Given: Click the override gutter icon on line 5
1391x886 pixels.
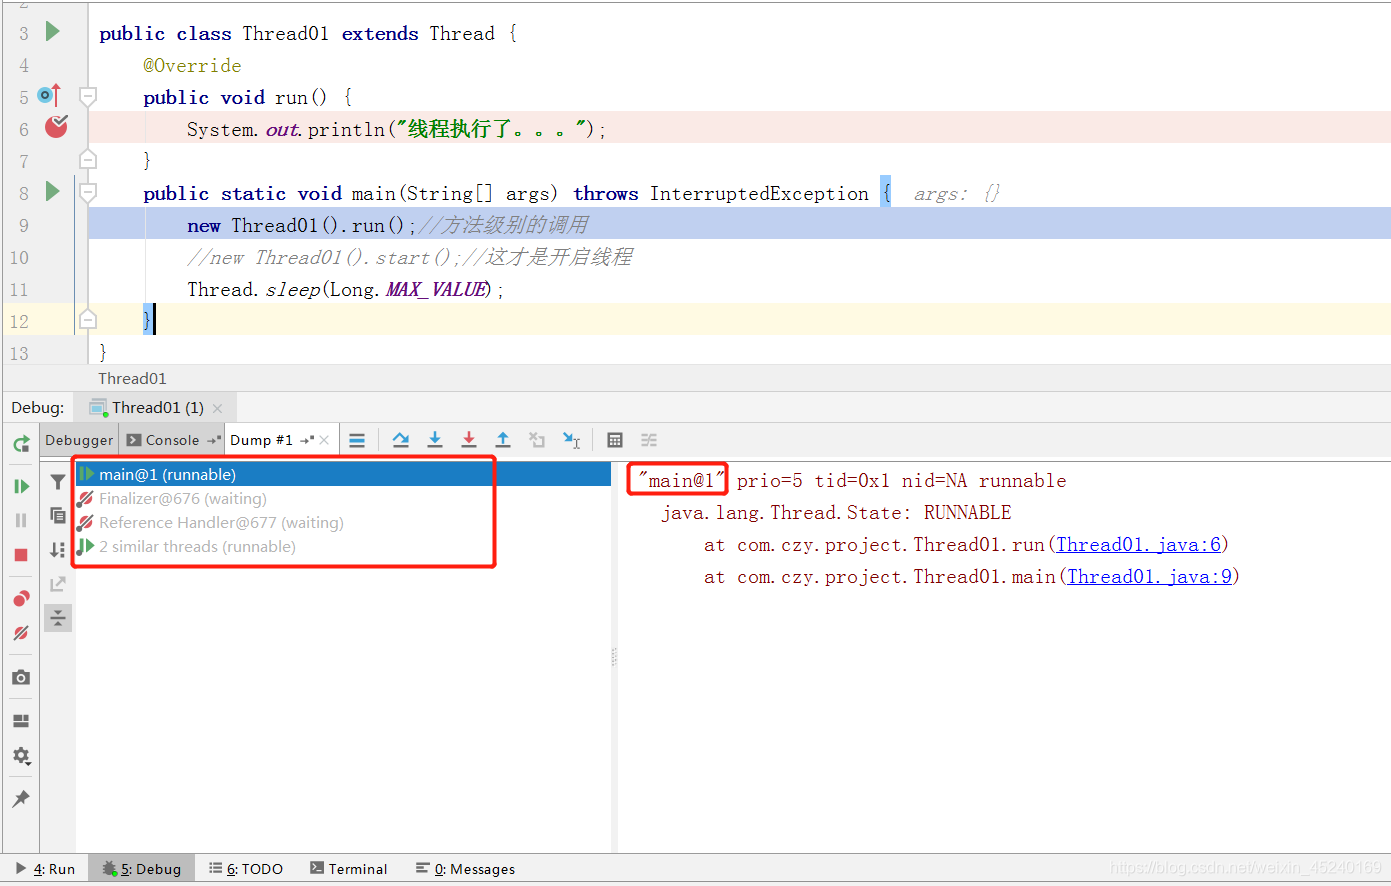Looking at the screenshot, I should (x=48, y=96).
